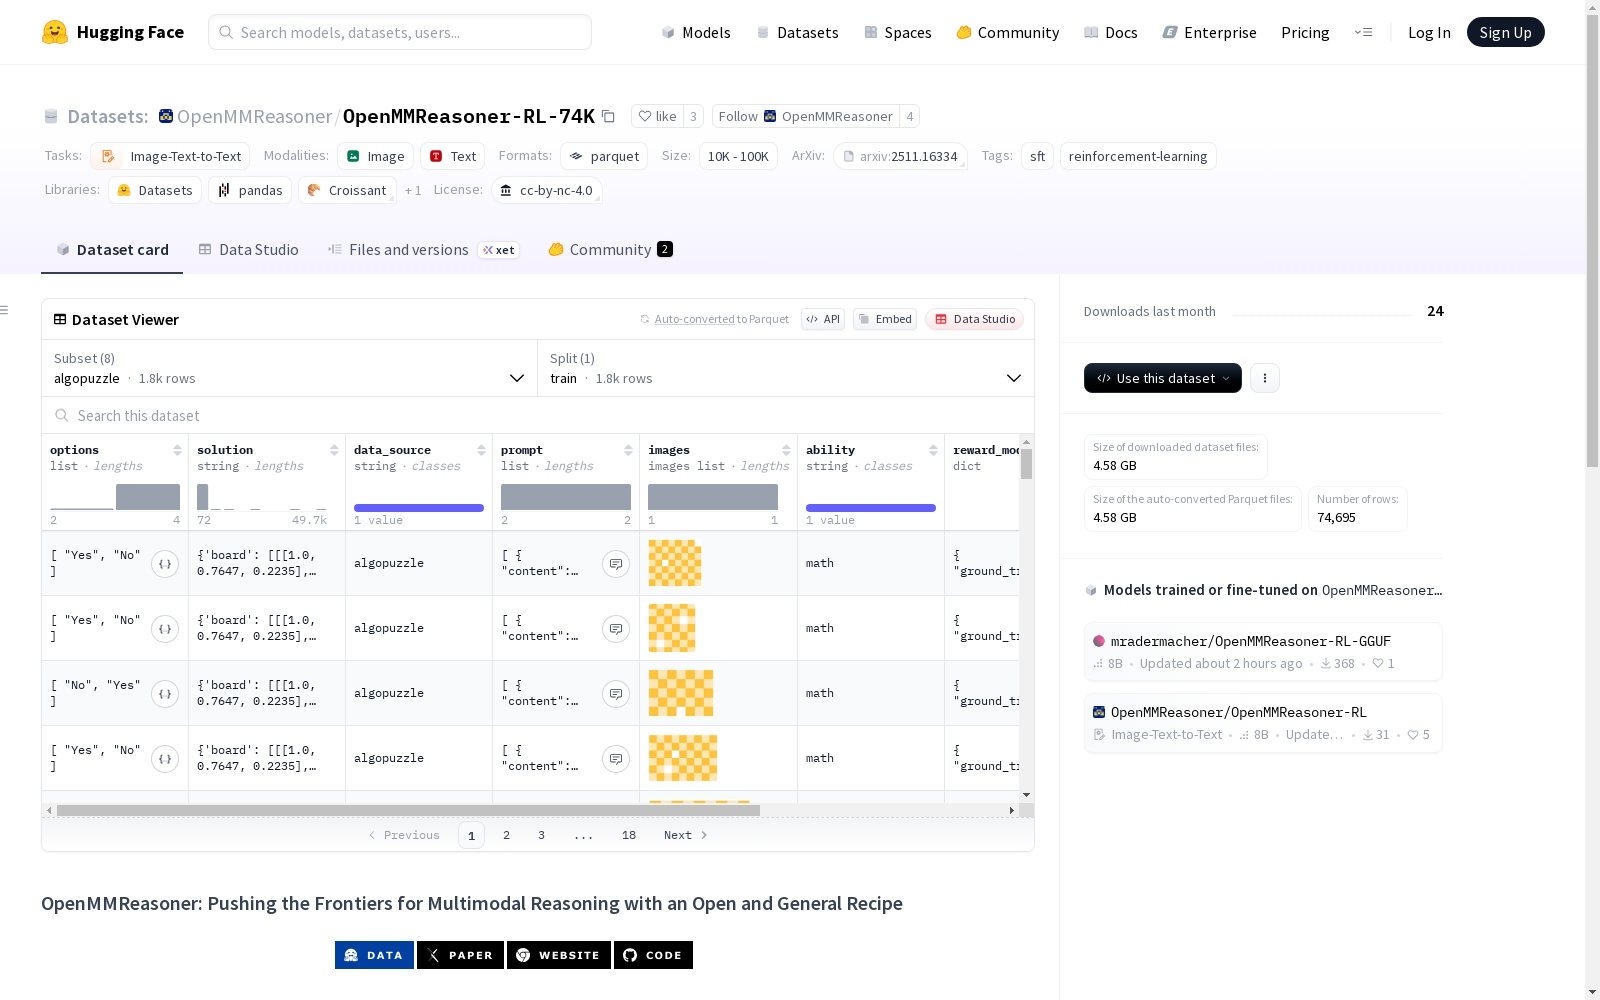Sort by the solution column
1600x1000 pixels.
(334, 450)
